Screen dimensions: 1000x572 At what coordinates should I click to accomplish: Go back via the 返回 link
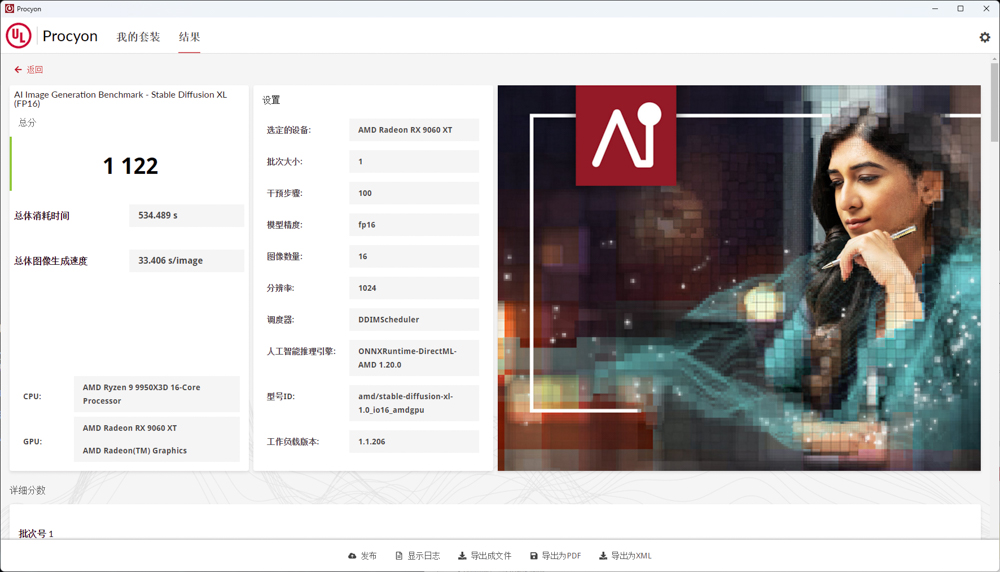(35, 70)
